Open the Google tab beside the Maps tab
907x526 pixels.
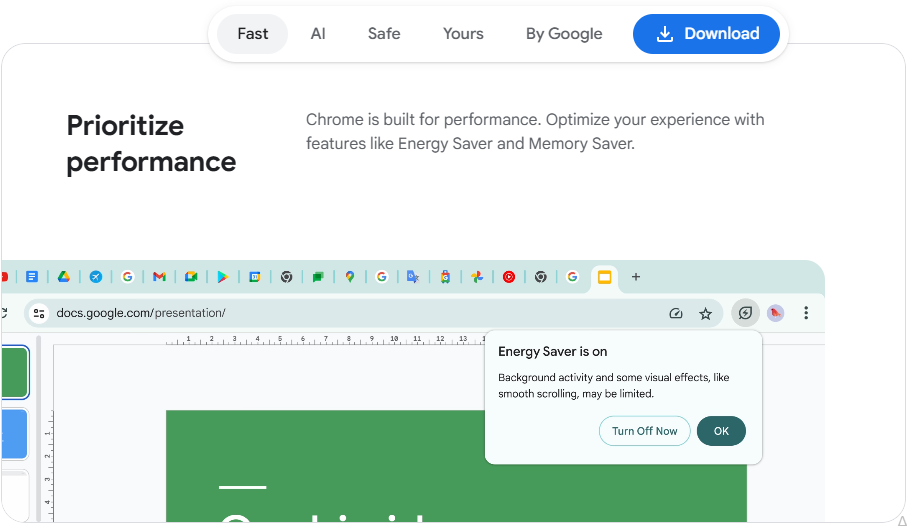pyautogui.click(x=381, y=277)
